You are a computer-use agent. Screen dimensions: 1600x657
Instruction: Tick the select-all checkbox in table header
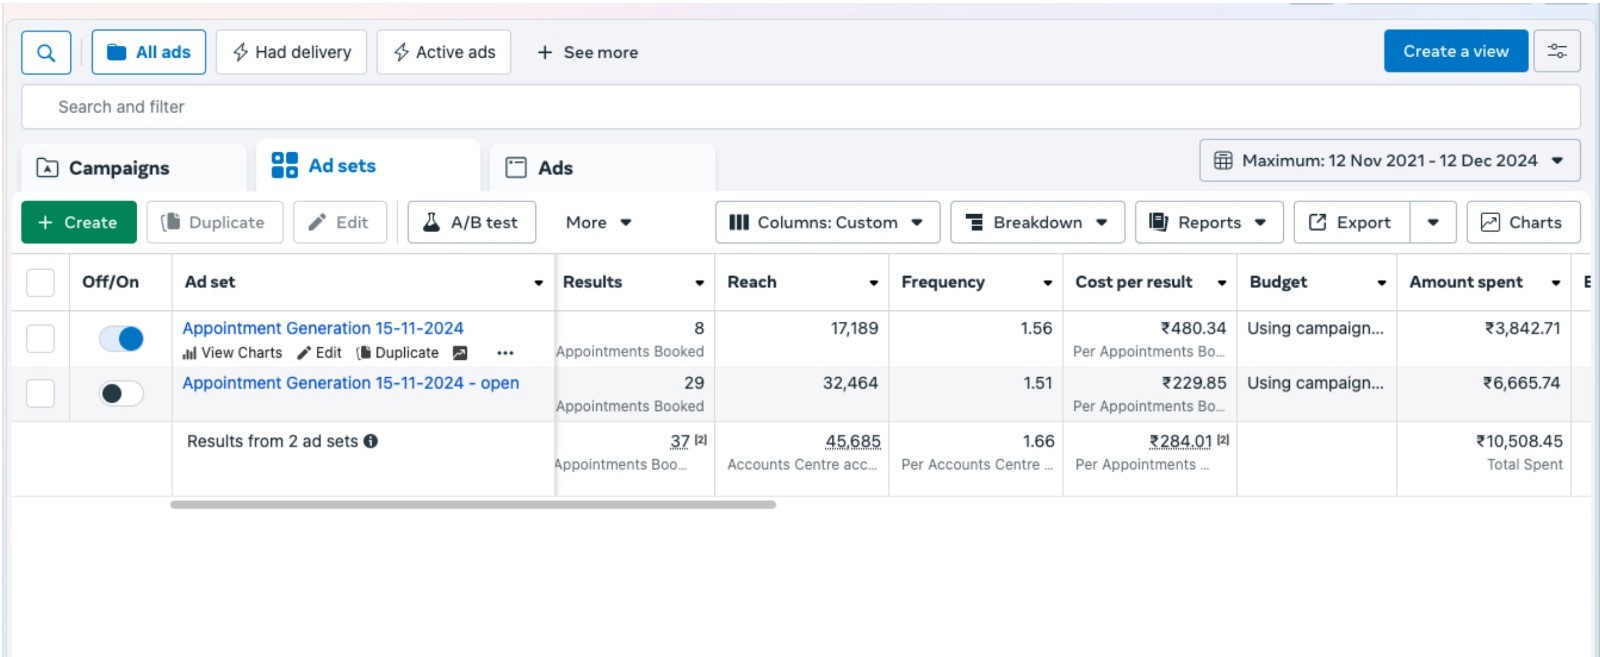tap(40, 283)
